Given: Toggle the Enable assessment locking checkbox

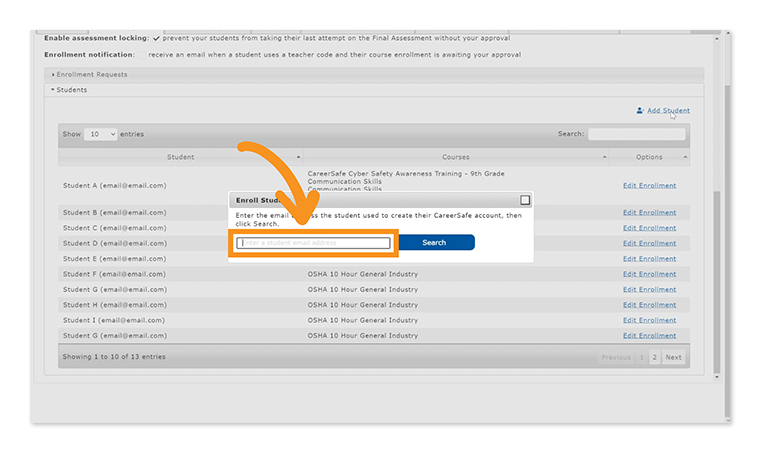Looking at the screenshot, I should [156, 38].
